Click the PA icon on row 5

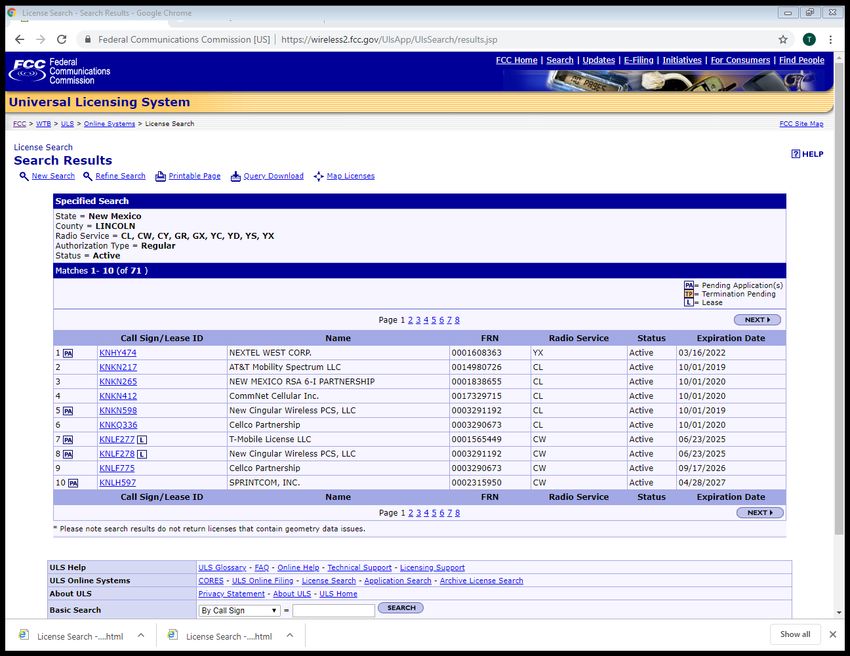(x=68, y=411)
